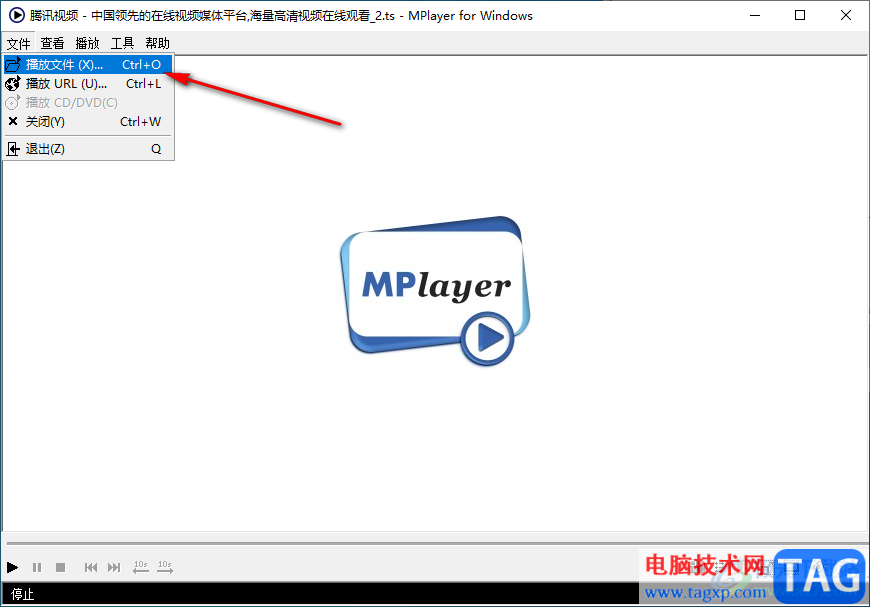This screenshot has height=607, width=870.
Task: Skip to previous track
Action: coord(90,567)
